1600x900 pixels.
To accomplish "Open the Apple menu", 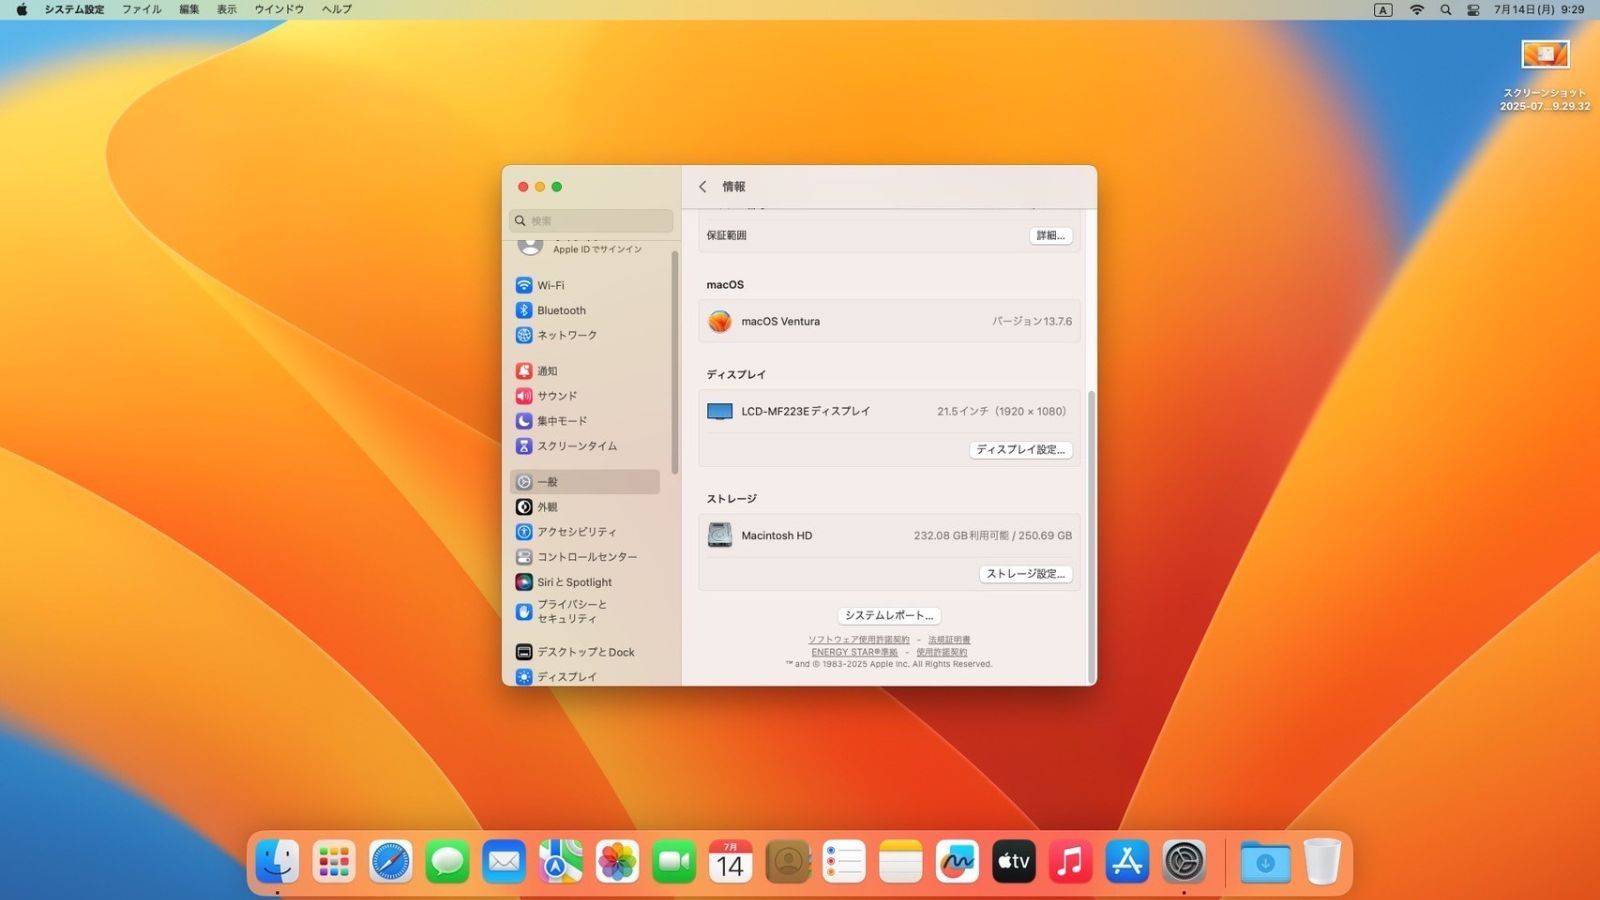I will (x=21, y=9).
